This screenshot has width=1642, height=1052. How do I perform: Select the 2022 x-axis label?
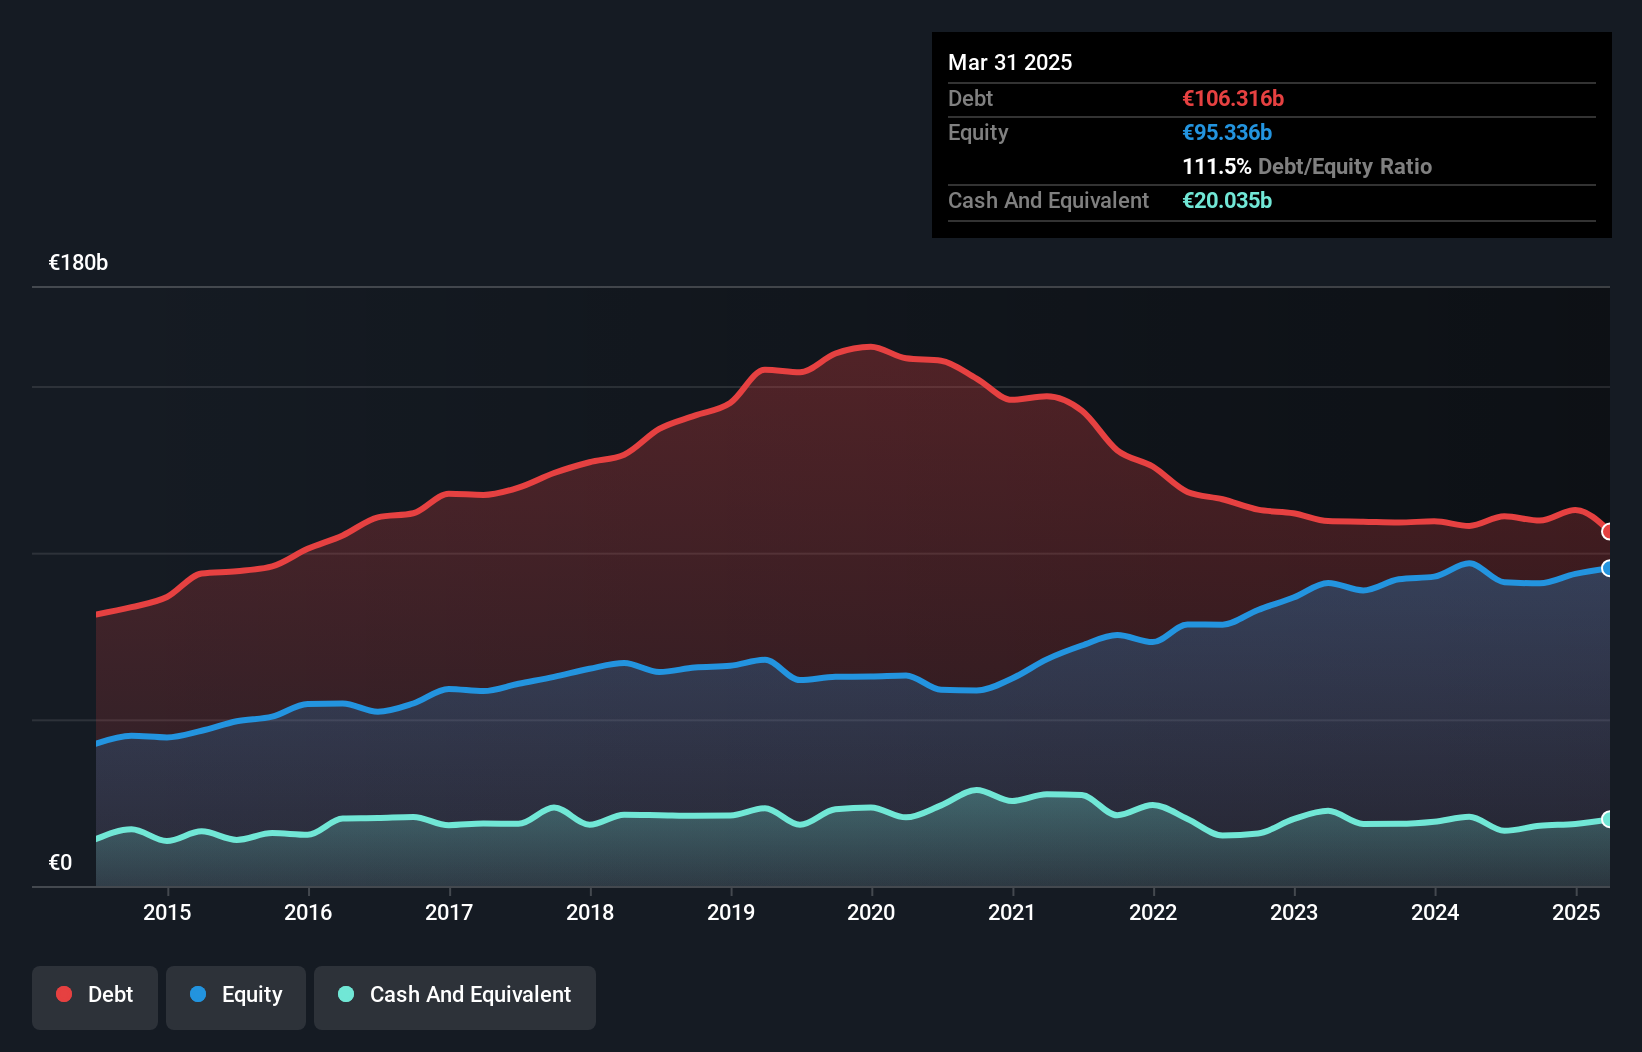click(x=1153, y=912)
